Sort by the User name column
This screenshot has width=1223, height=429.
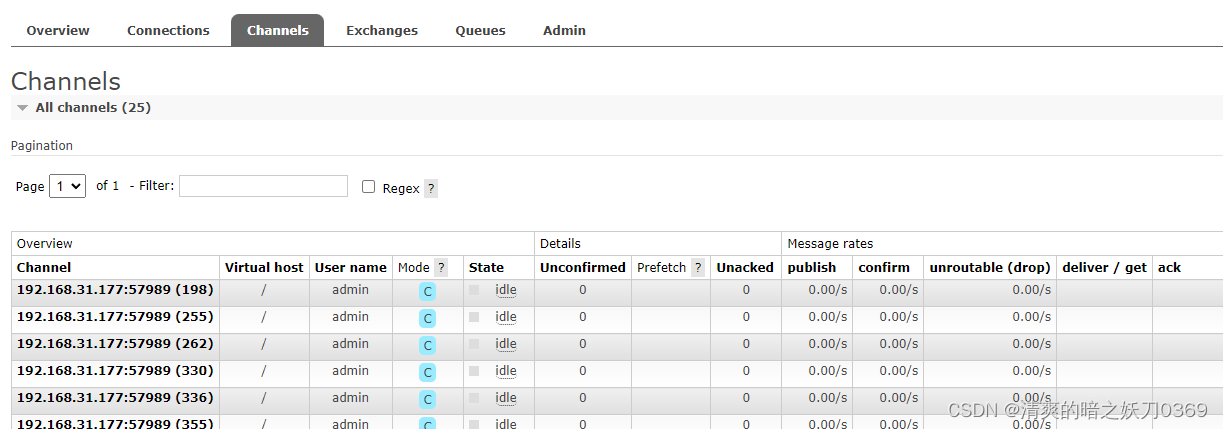[350, 267]
